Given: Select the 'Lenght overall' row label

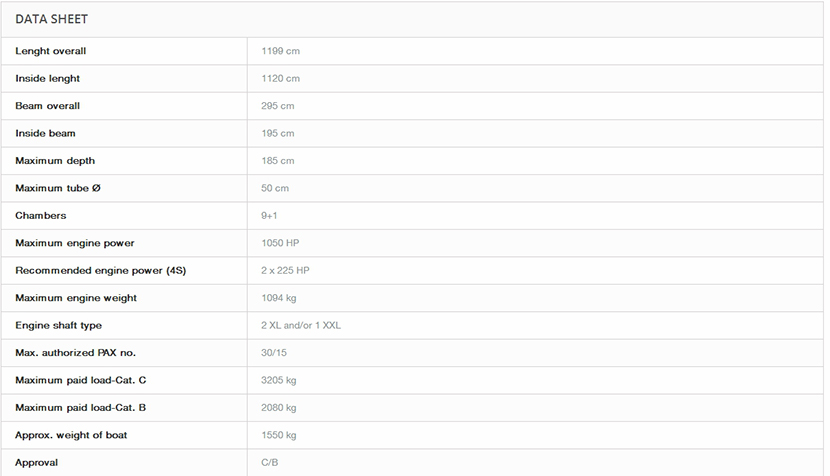Looking at the screenshot, I should 51,51.
